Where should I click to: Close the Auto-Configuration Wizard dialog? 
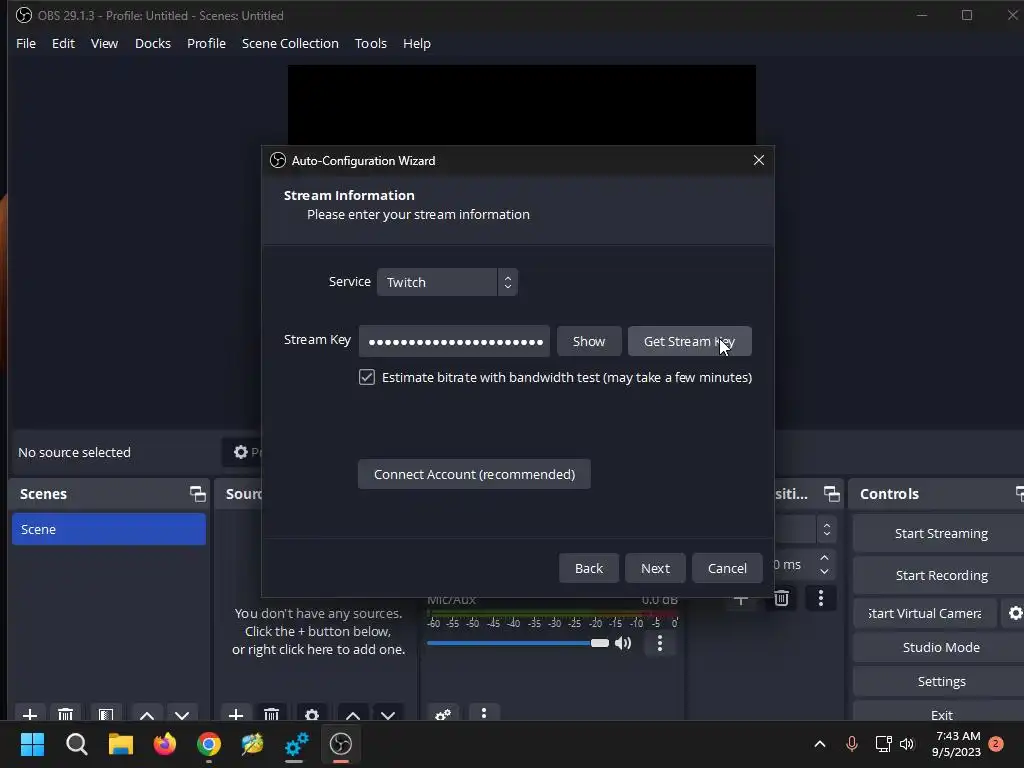(758, 160)
